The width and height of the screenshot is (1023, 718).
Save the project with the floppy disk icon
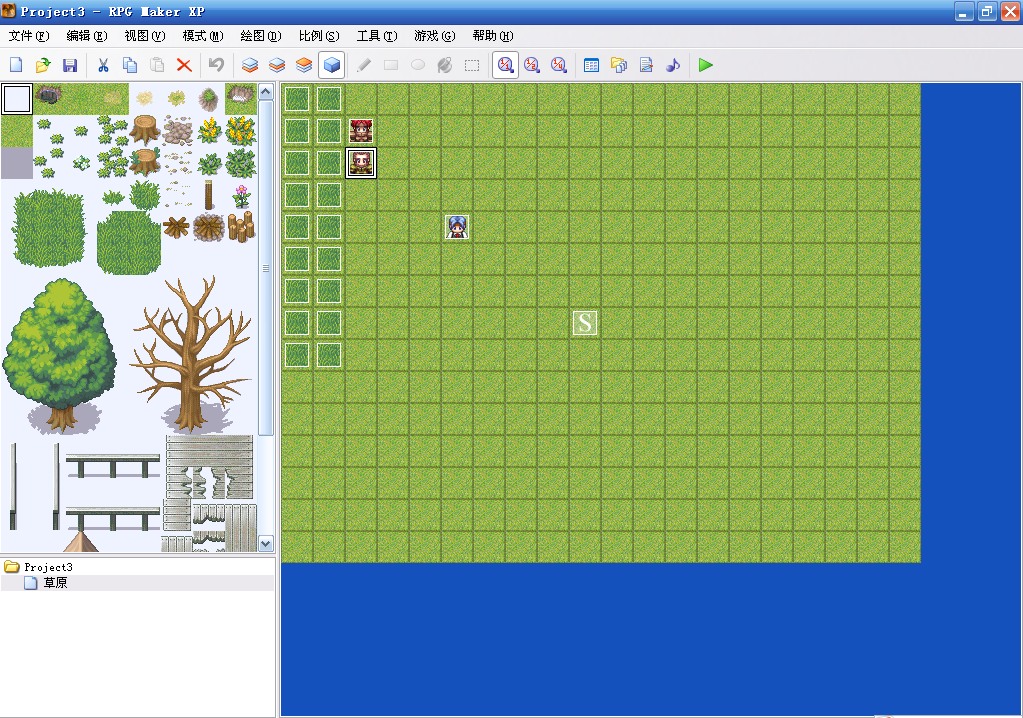(70, 65)
